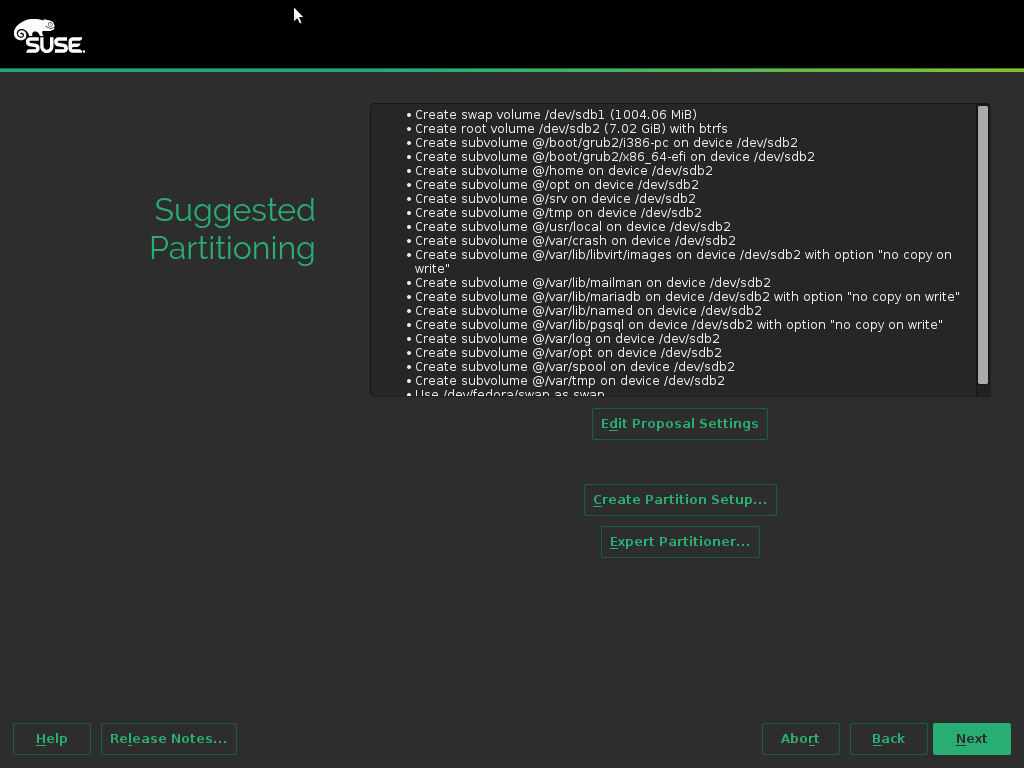Click the SUSE chameleon logo
The height and width of the screenshot is (768, 1024).
coord(50,36)
